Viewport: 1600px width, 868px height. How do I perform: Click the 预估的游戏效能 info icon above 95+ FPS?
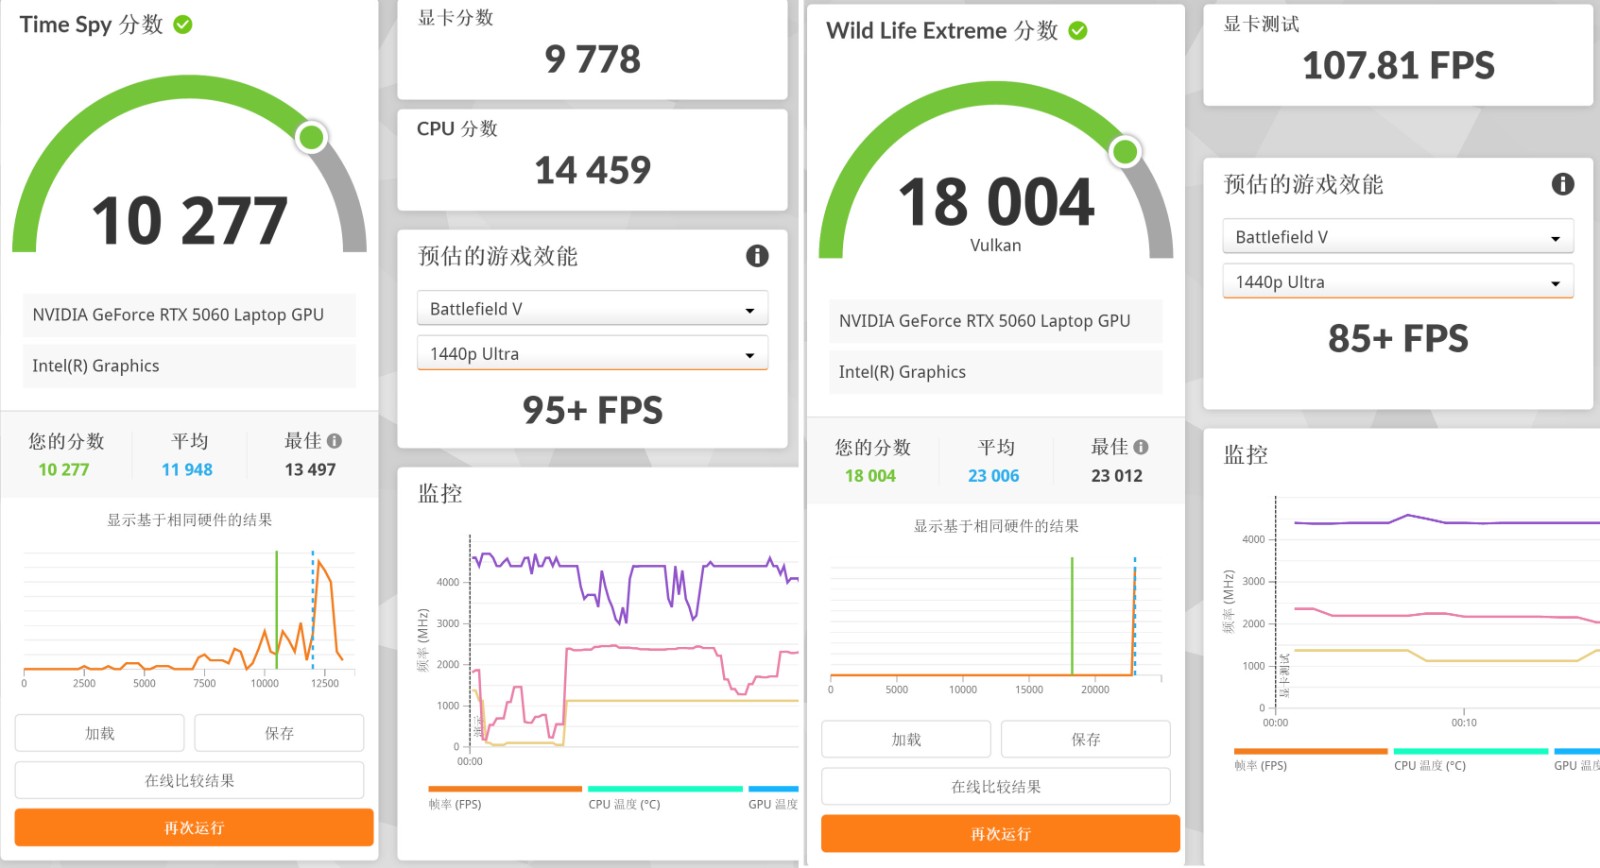tap(757, 256)
